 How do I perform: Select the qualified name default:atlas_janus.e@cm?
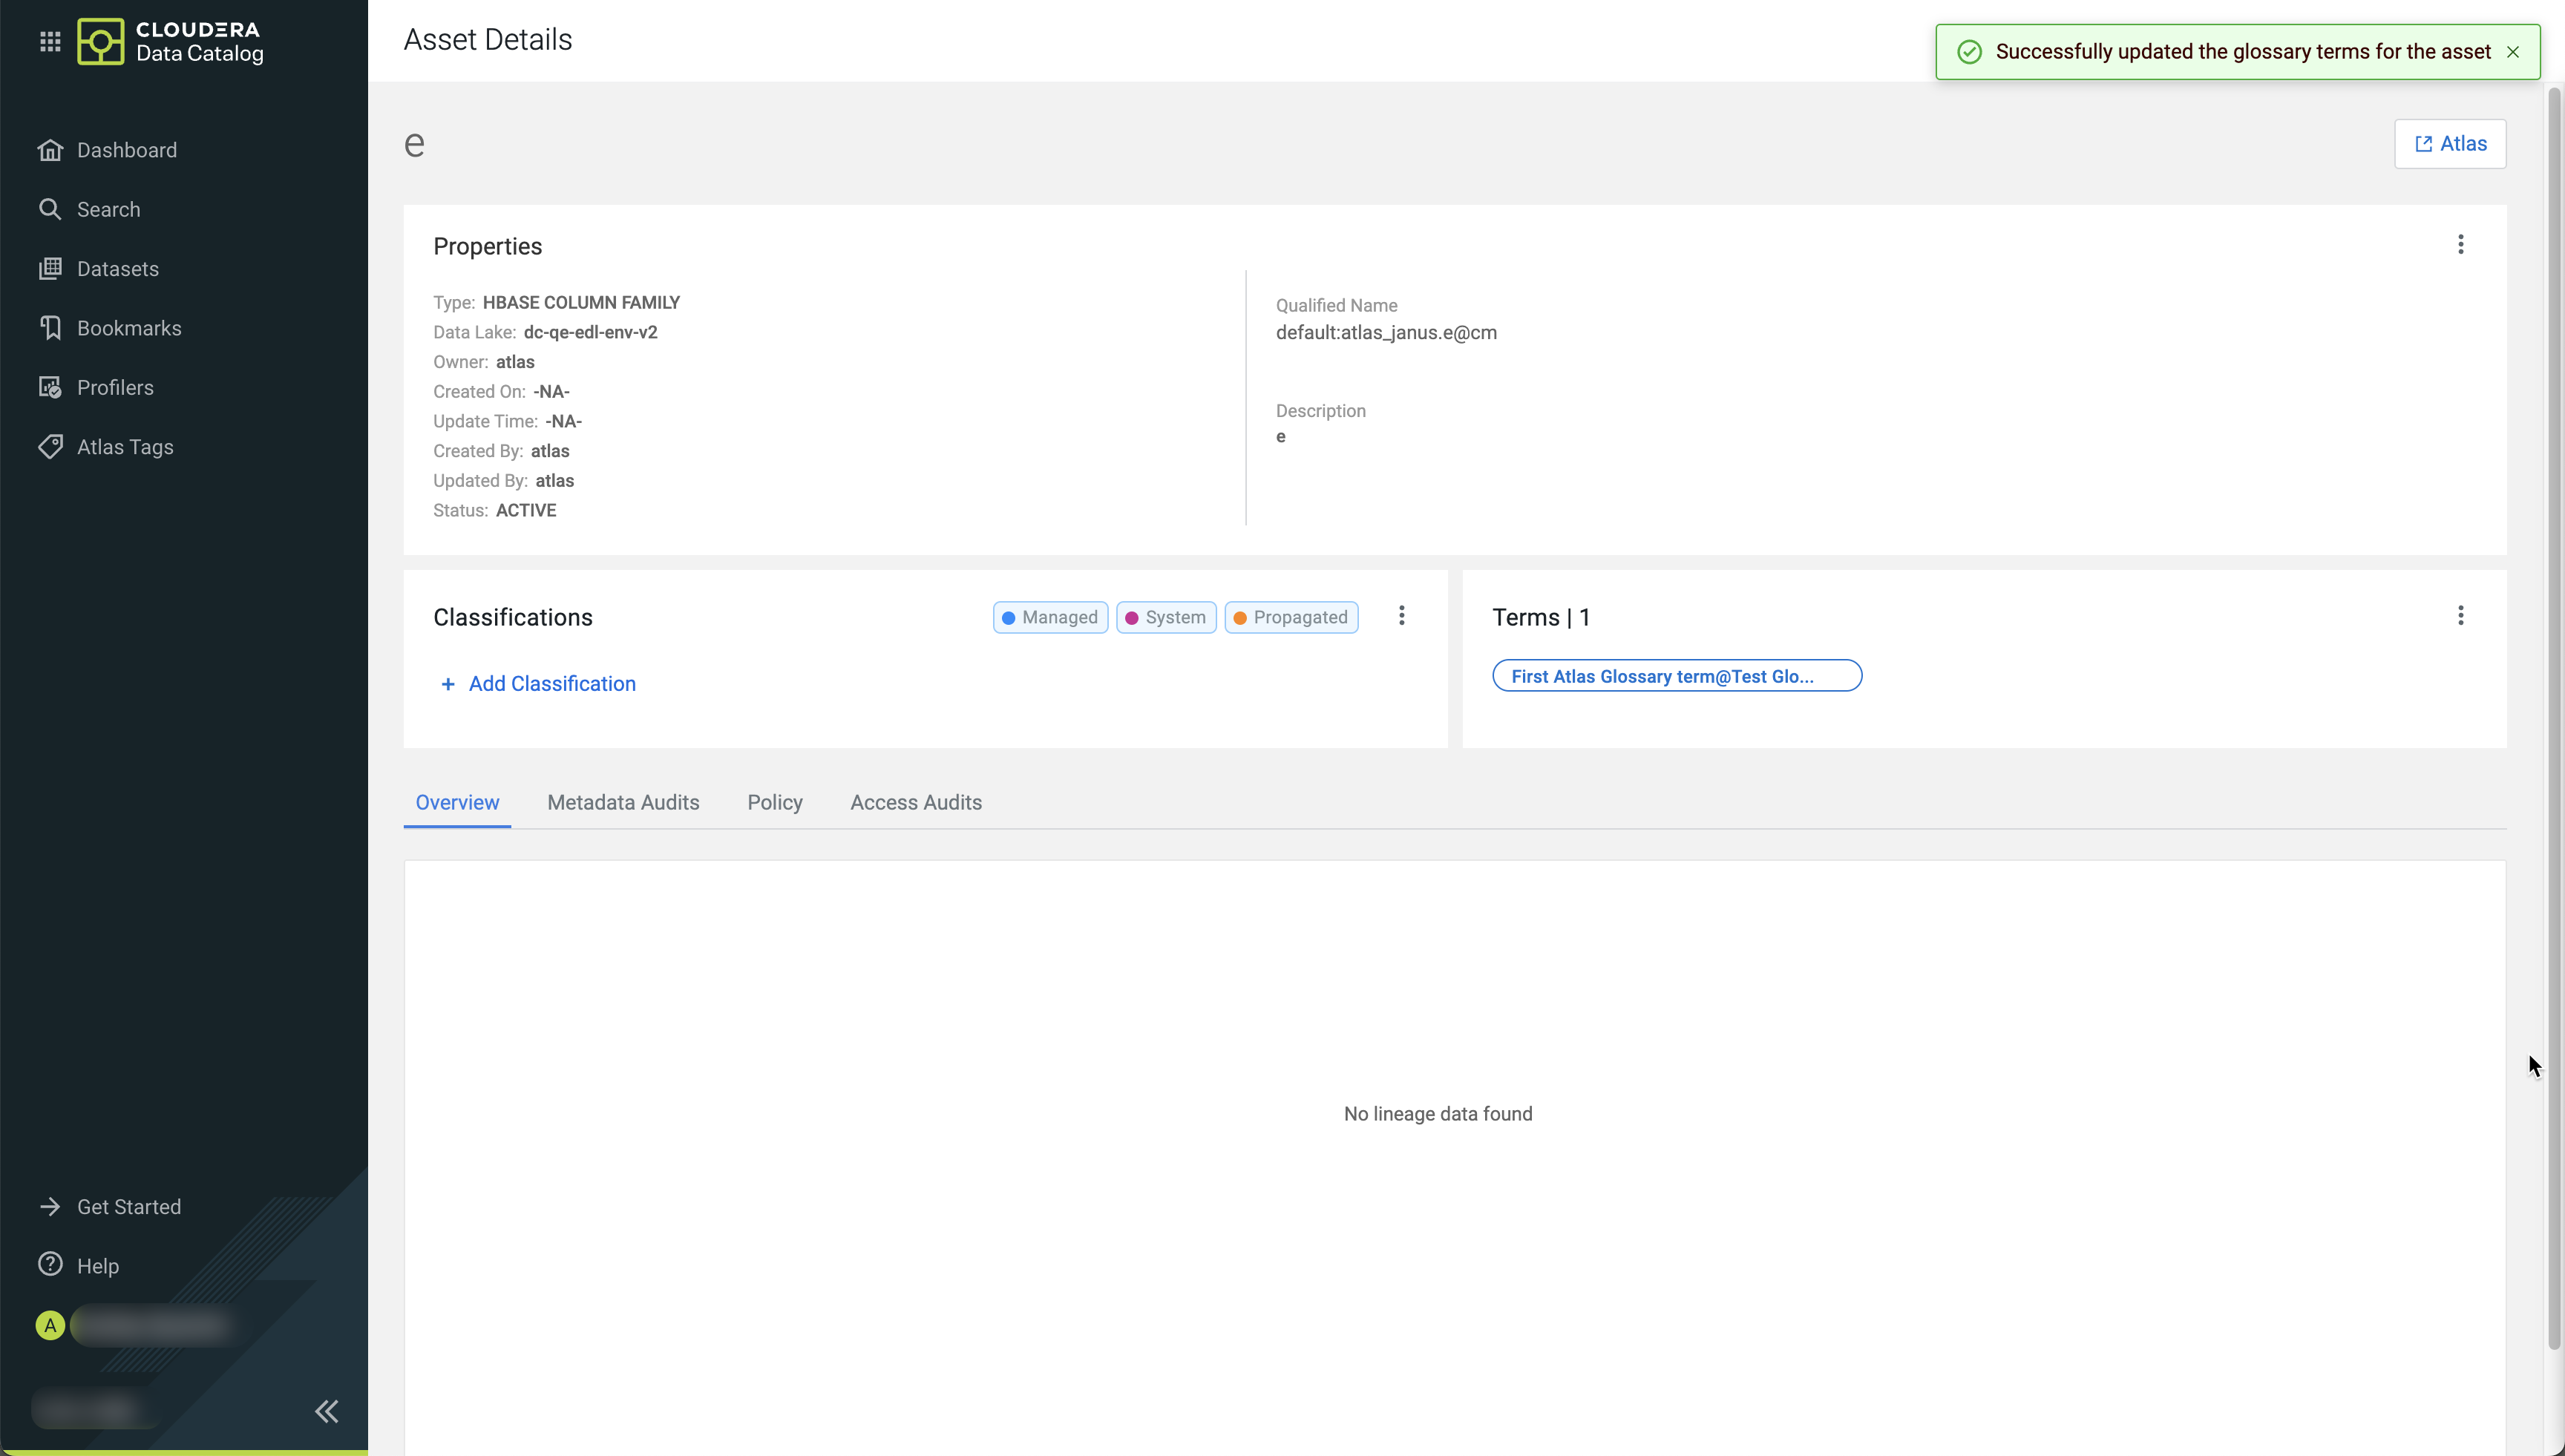tap(1386, 333)
